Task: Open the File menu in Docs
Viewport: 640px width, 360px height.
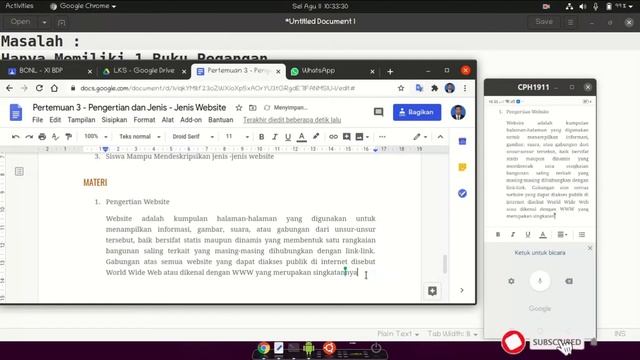Action: click(x=38, y=120)
